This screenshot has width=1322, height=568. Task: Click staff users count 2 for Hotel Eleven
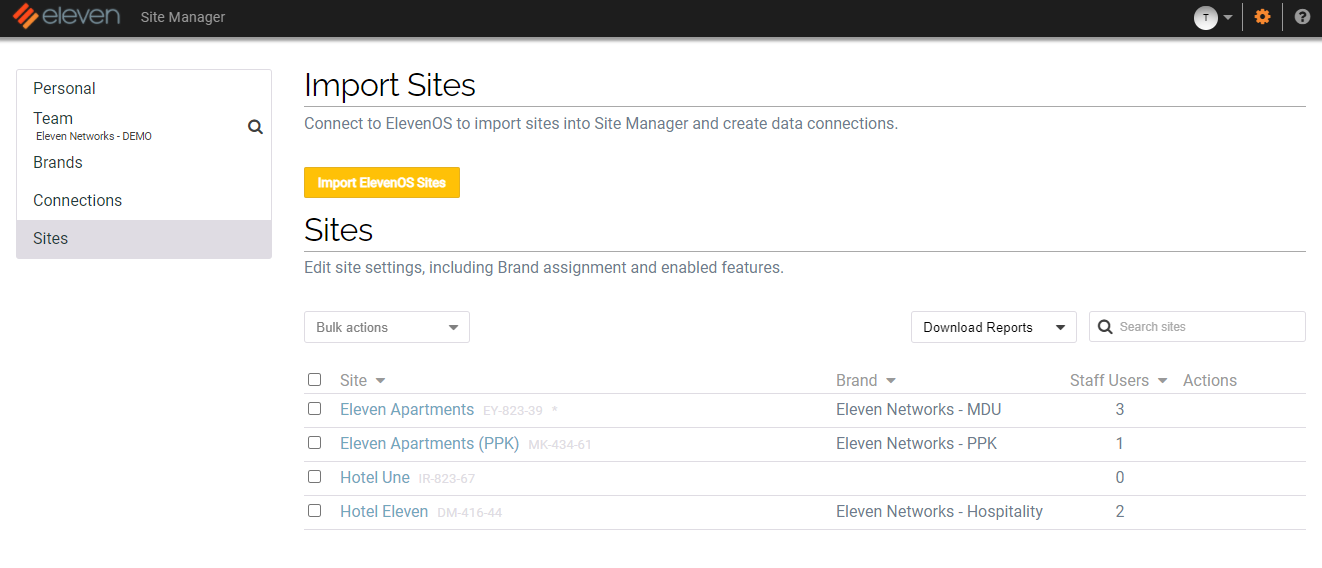(x=1120, y=511)
